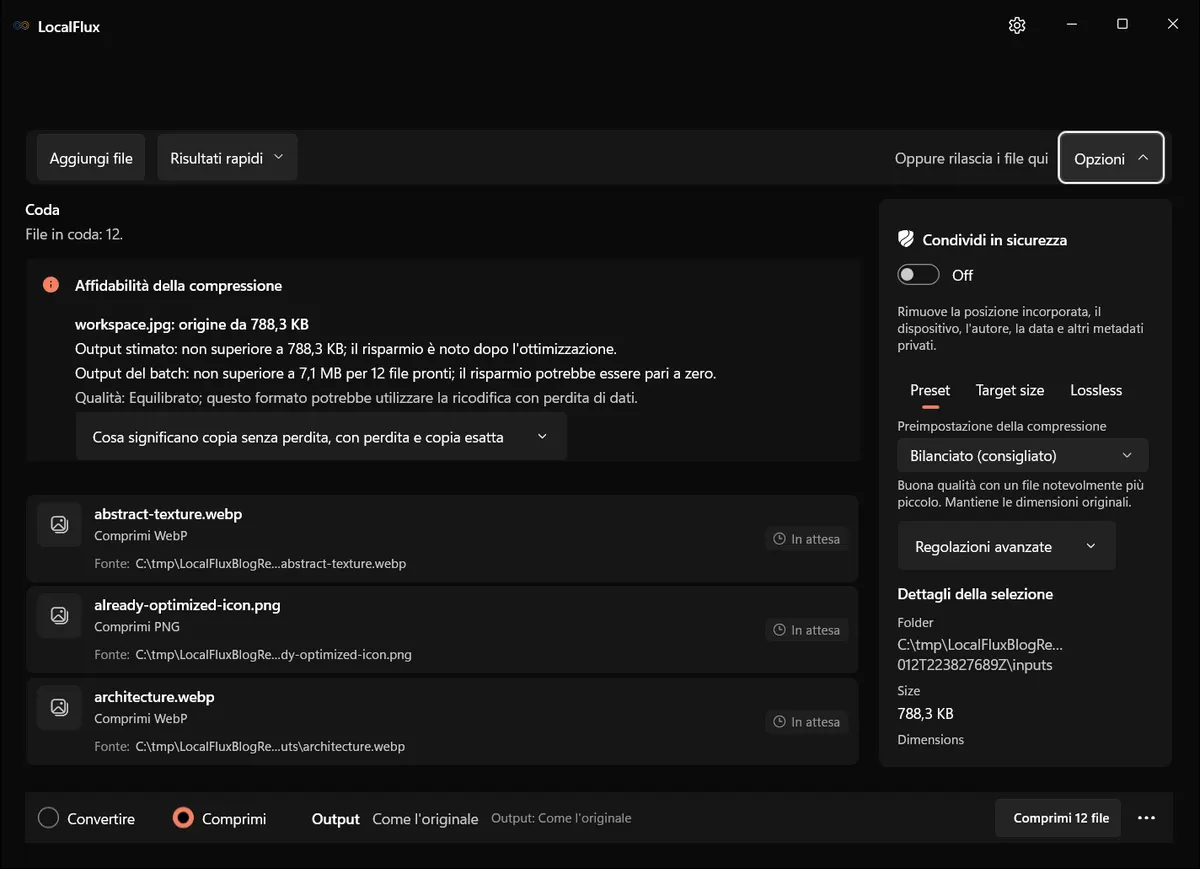Screen dimensions: 1200x869
Task: Click the Comprimi 12 file button
Action: 1060,818
